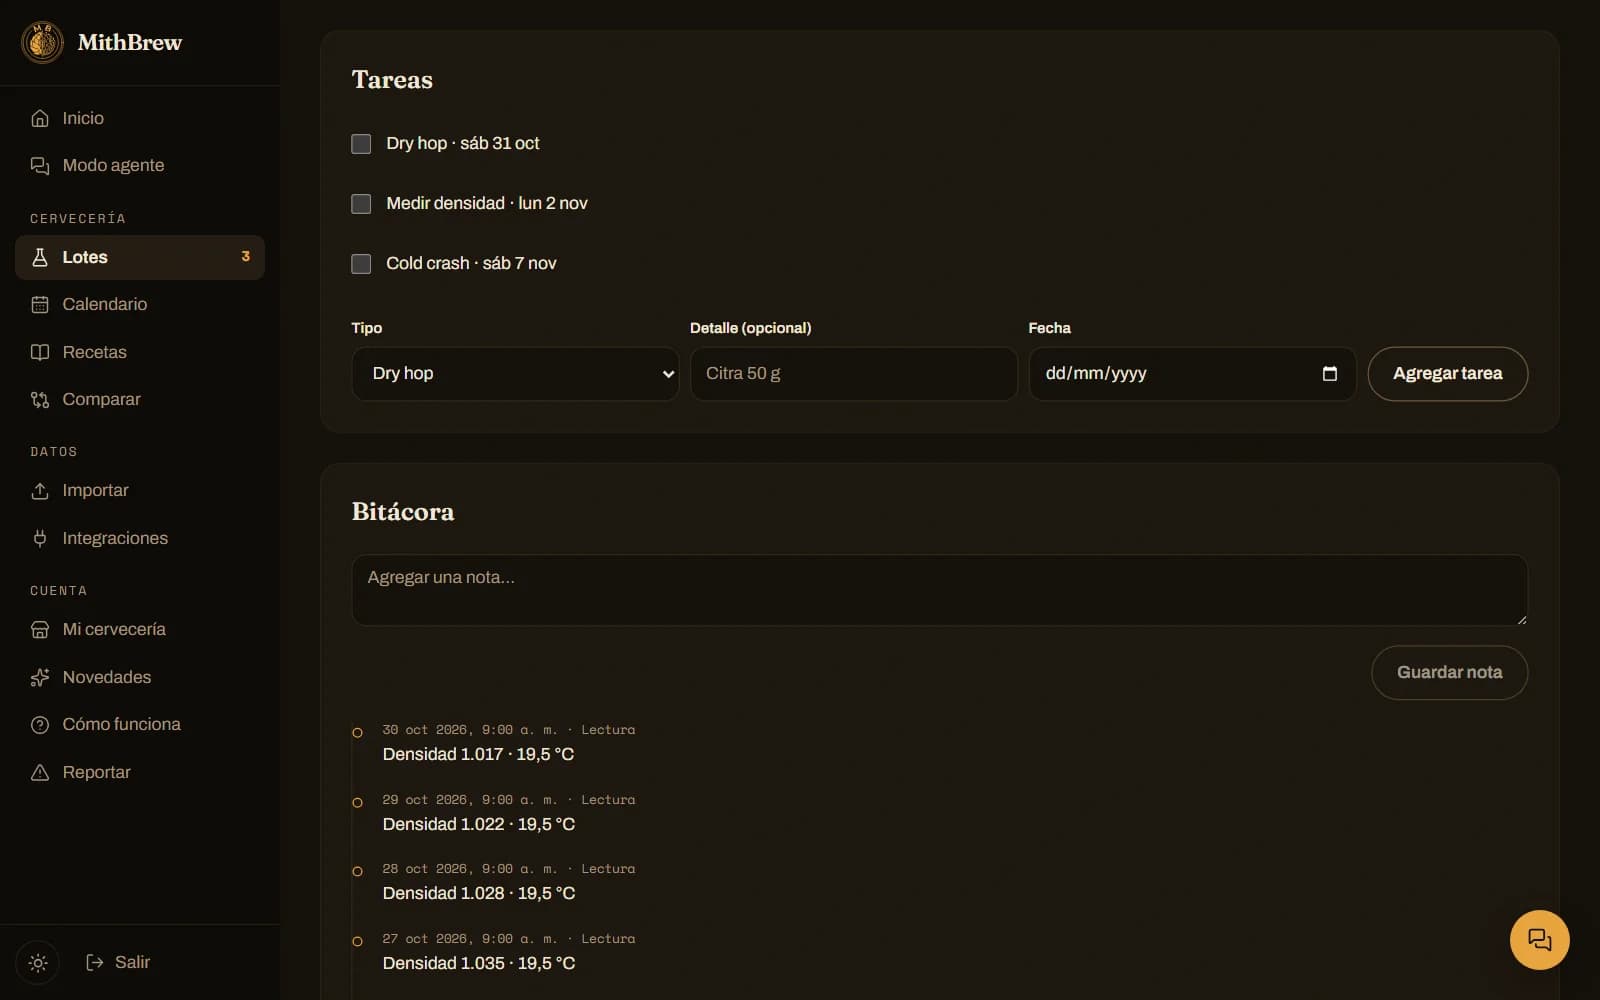Click the Recetas book icon

pyautogui.click(x=40, y=352)
